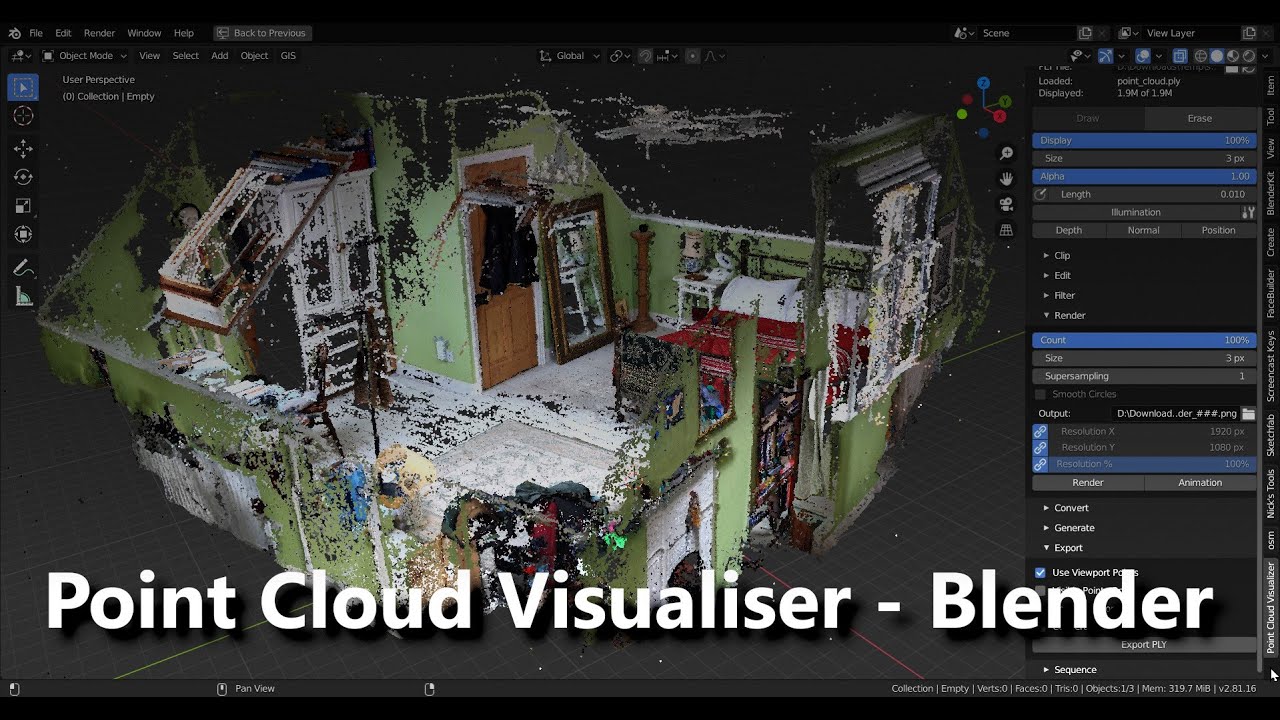Viewport: 1280px width, 720px height.
Task: Click the Output path field
Action: [1175, 413]
